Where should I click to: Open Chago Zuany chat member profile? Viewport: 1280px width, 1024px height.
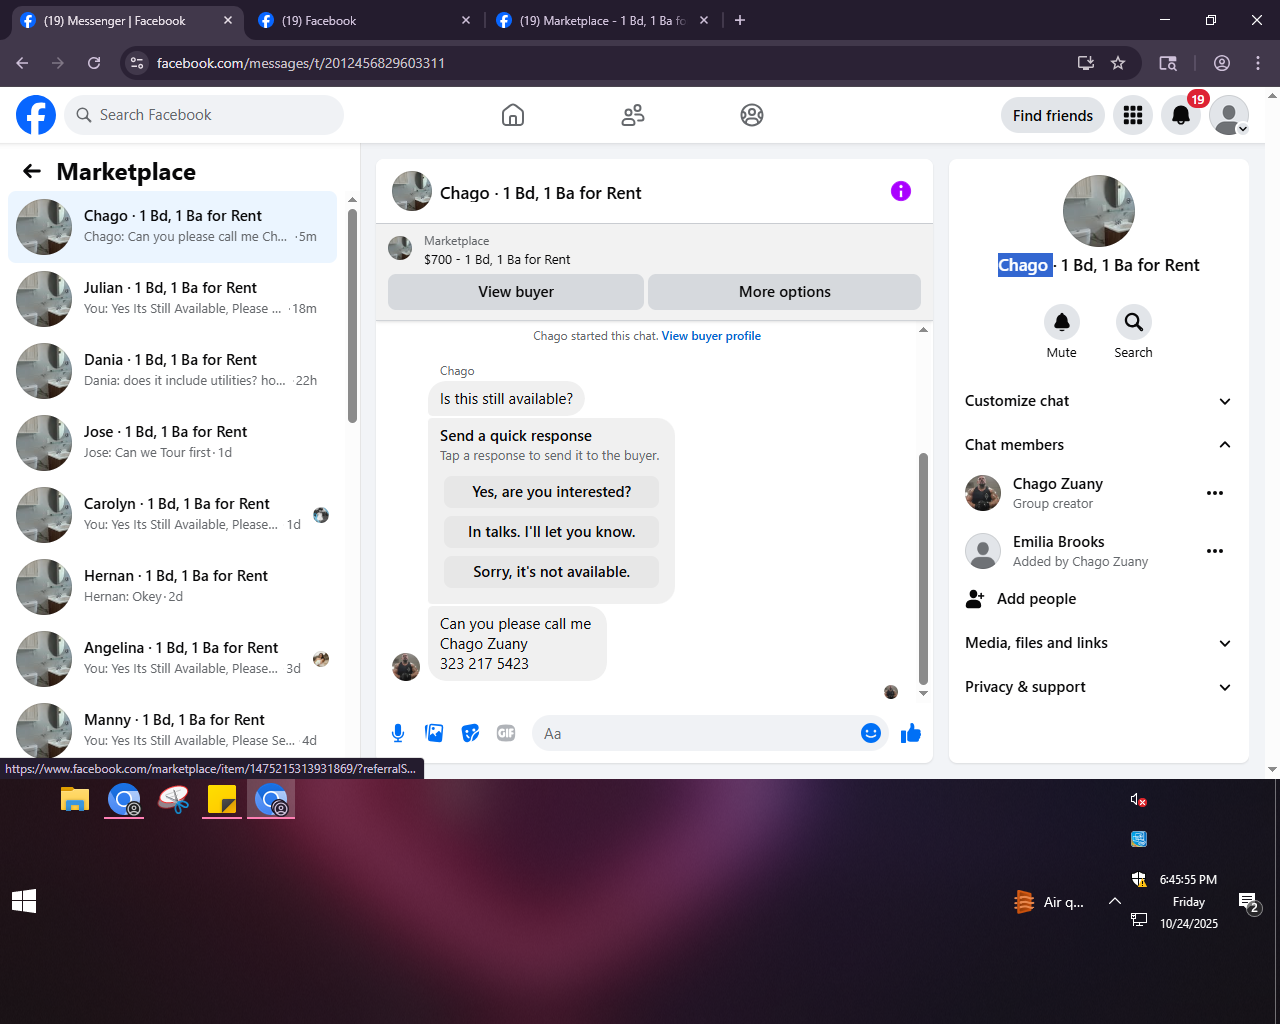(x=1058, y=483)
